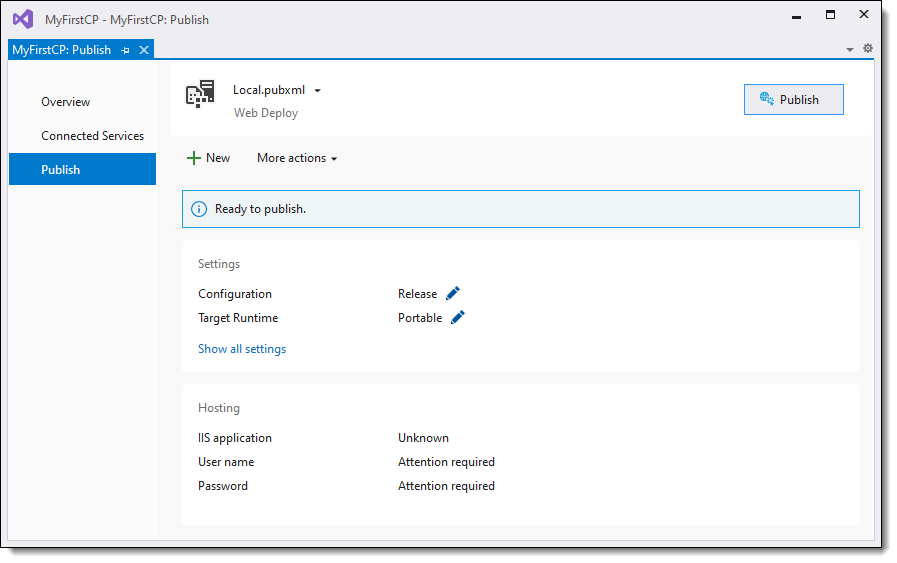Minimize the MyFirstCP window
The image size is (897, 563).
click(796, 17)
